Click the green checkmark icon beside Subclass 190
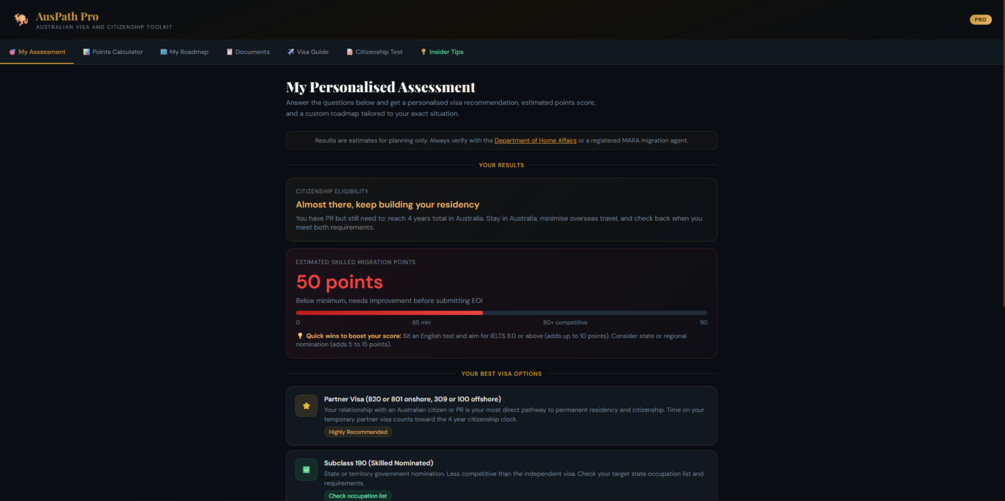The image size is (1005, 501). coord(306,470)
